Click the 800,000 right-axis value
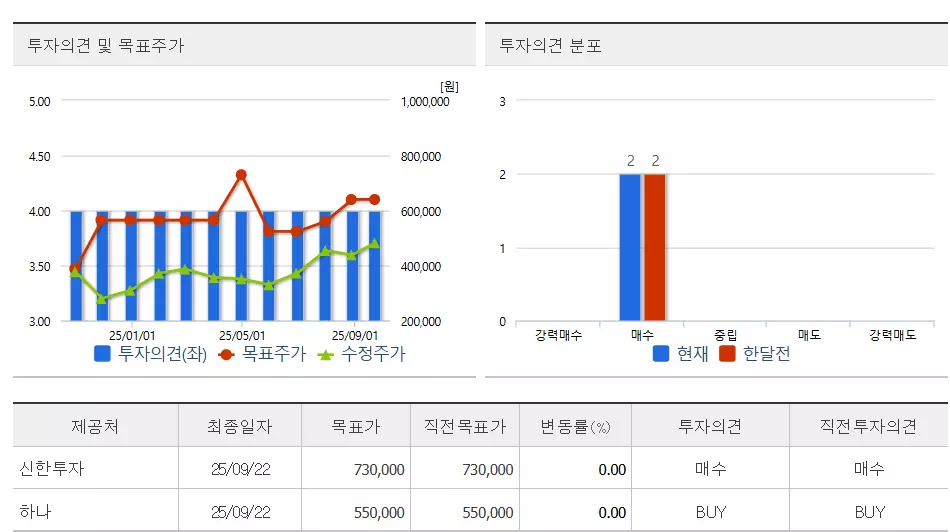The height and width of the screenshot is (532, 950). (x=421, y=156)
